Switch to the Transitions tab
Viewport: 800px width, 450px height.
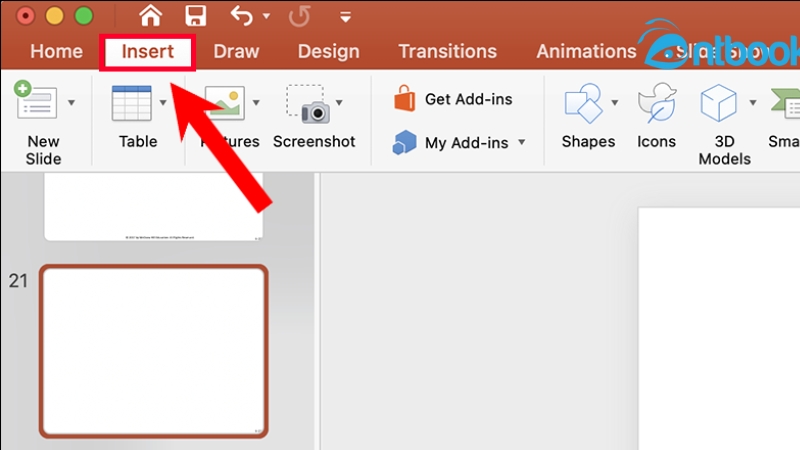click(447, 51)
